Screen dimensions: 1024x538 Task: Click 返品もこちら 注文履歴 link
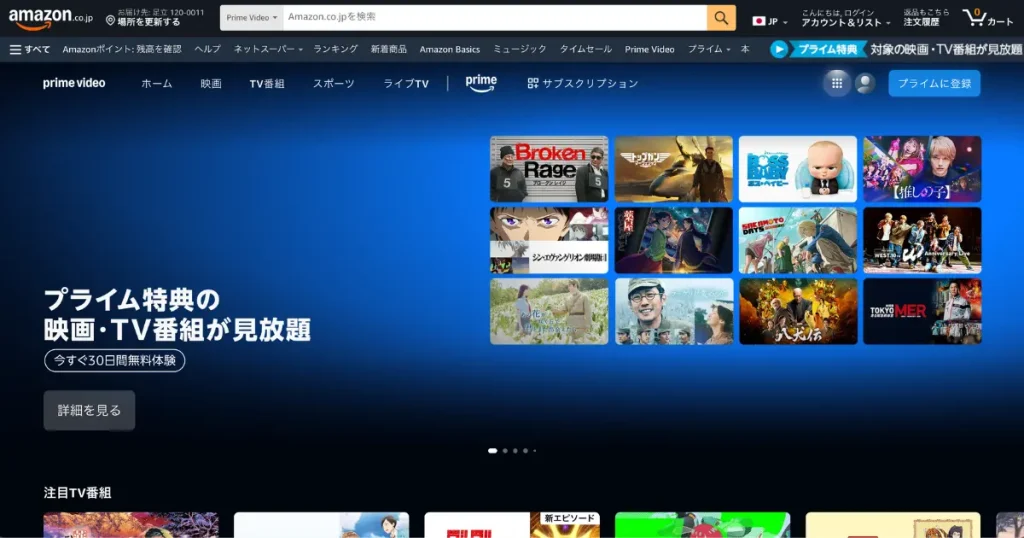tap(926, 18)
